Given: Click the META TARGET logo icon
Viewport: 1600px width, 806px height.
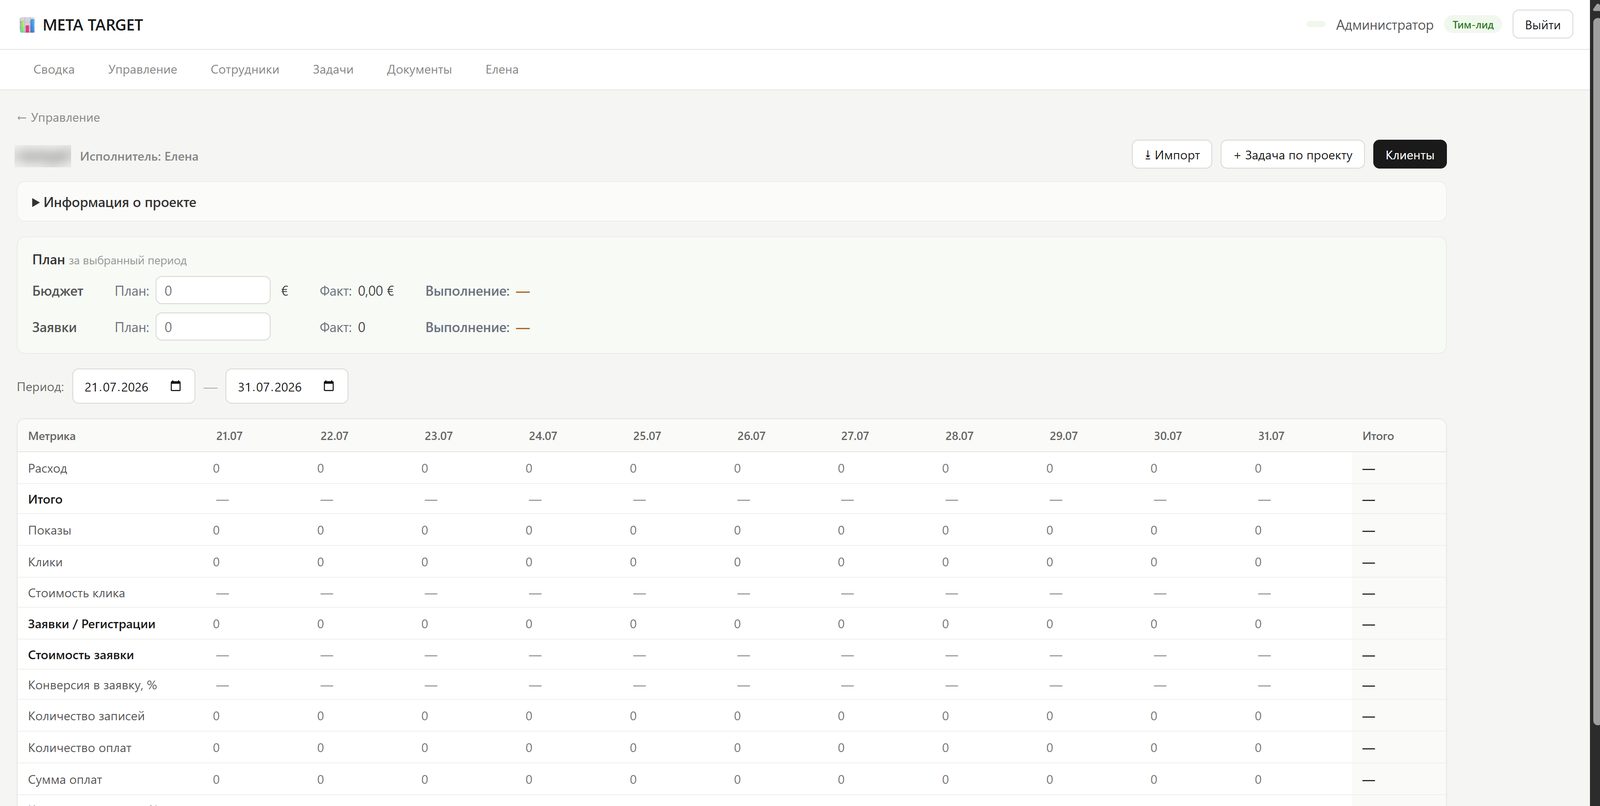Looking at the screenshot, I should pos(27,25).
